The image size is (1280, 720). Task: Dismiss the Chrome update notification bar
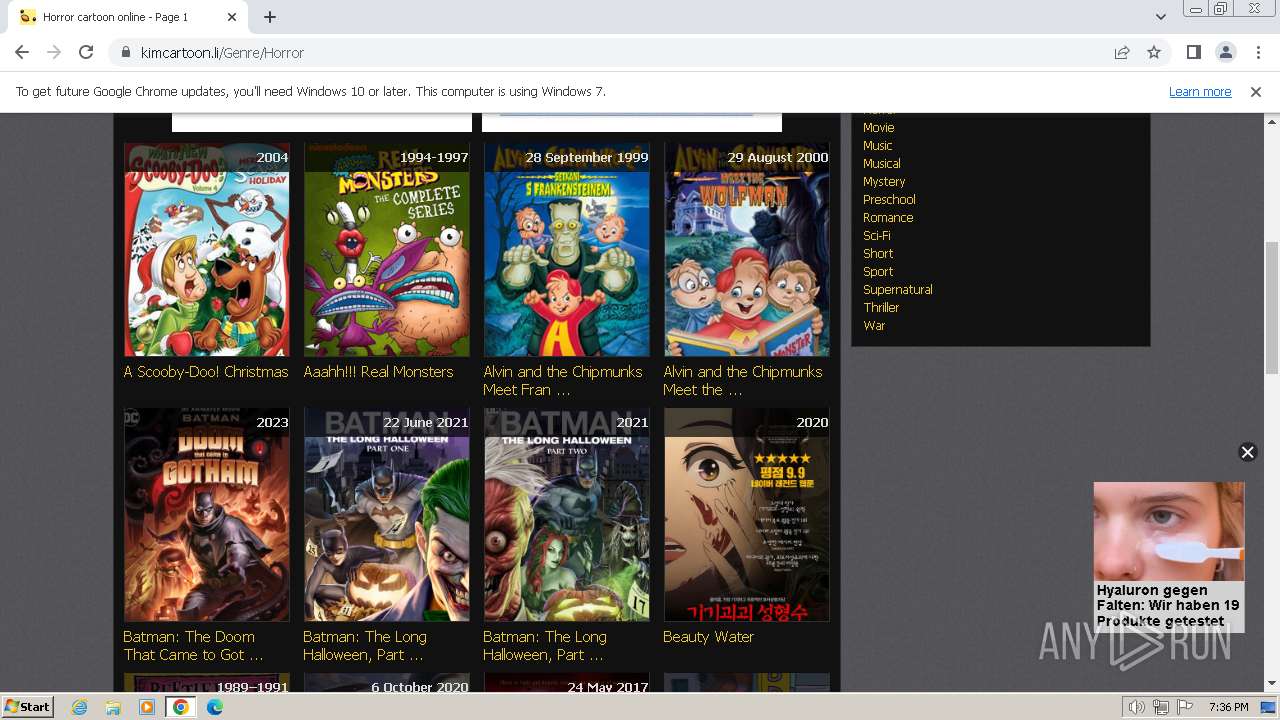click(x=1256, y=91)
